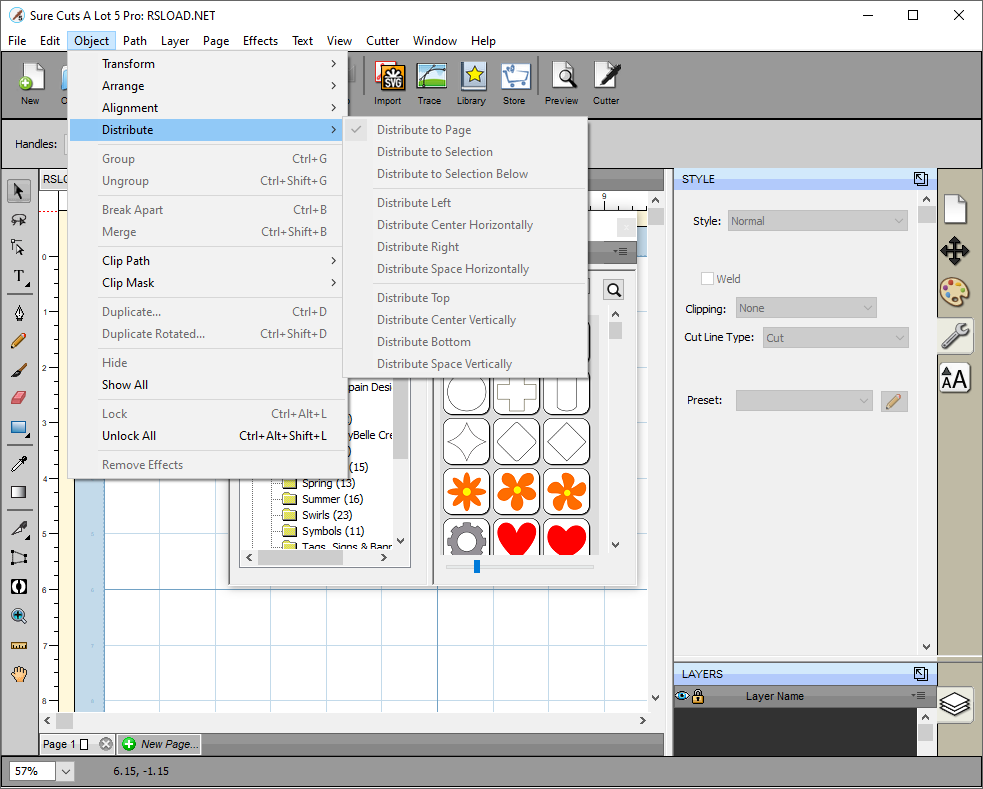
Task: Select the gear shape thumbnail
Action: pos(466,538)
